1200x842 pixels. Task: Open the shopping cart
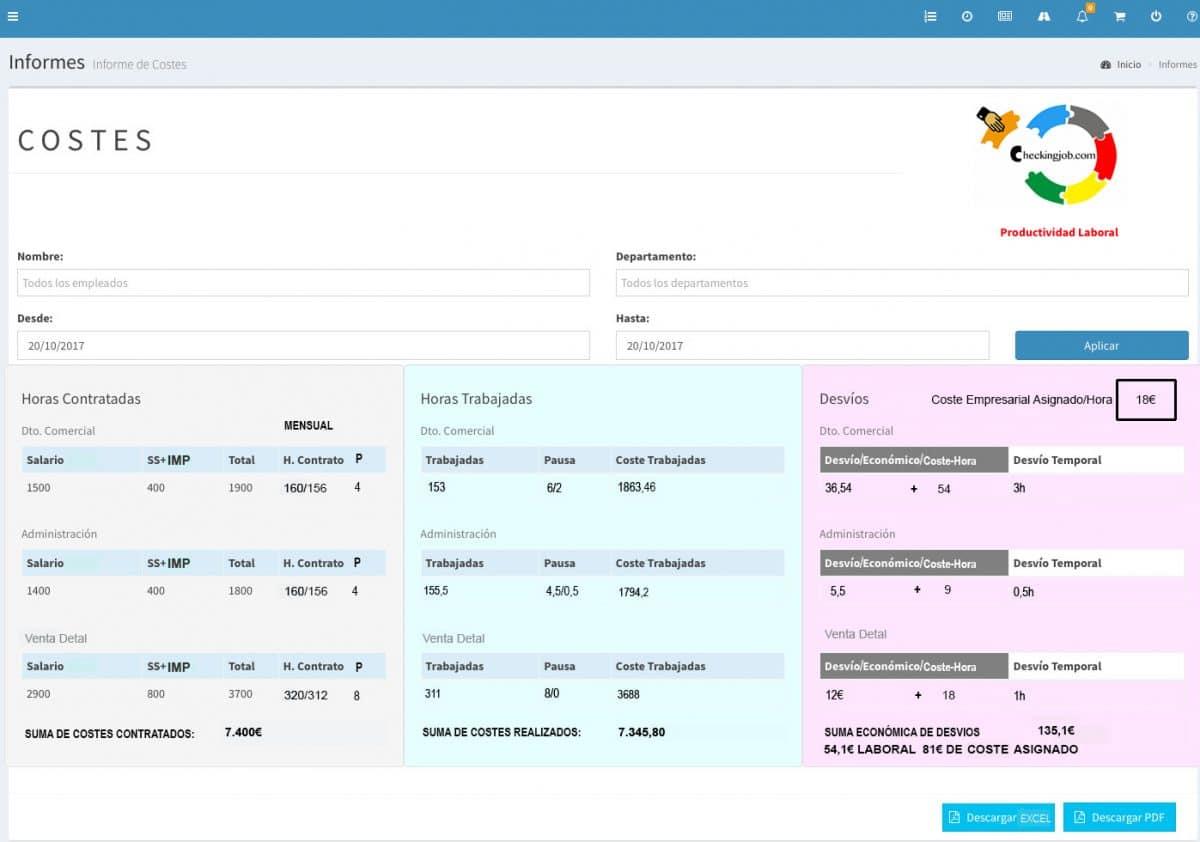1120,17
